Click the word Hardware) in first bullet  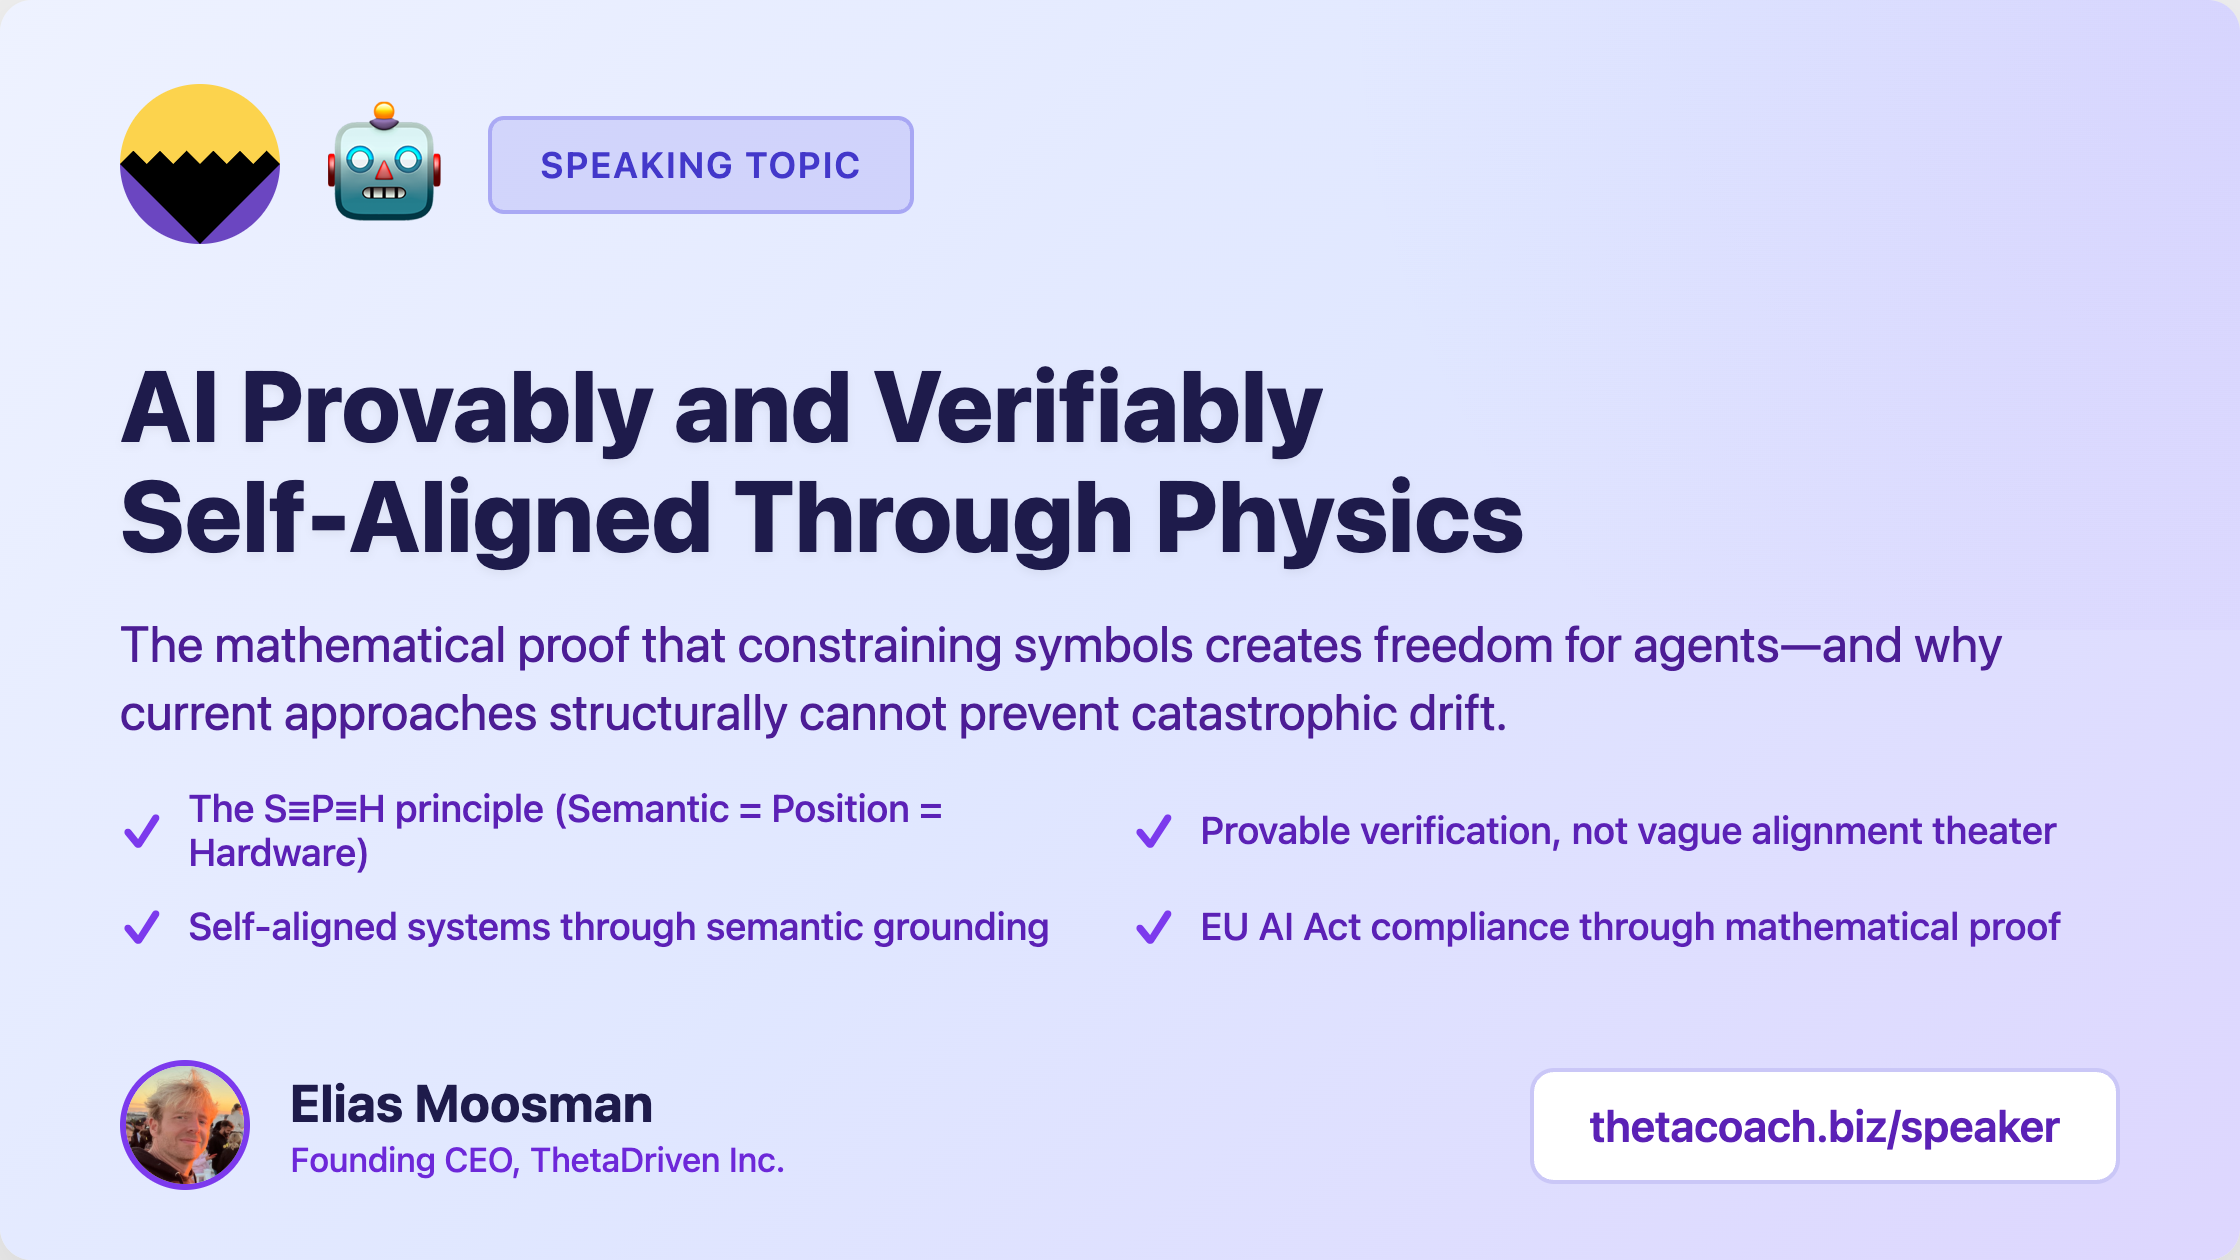[x=278, y=854]
